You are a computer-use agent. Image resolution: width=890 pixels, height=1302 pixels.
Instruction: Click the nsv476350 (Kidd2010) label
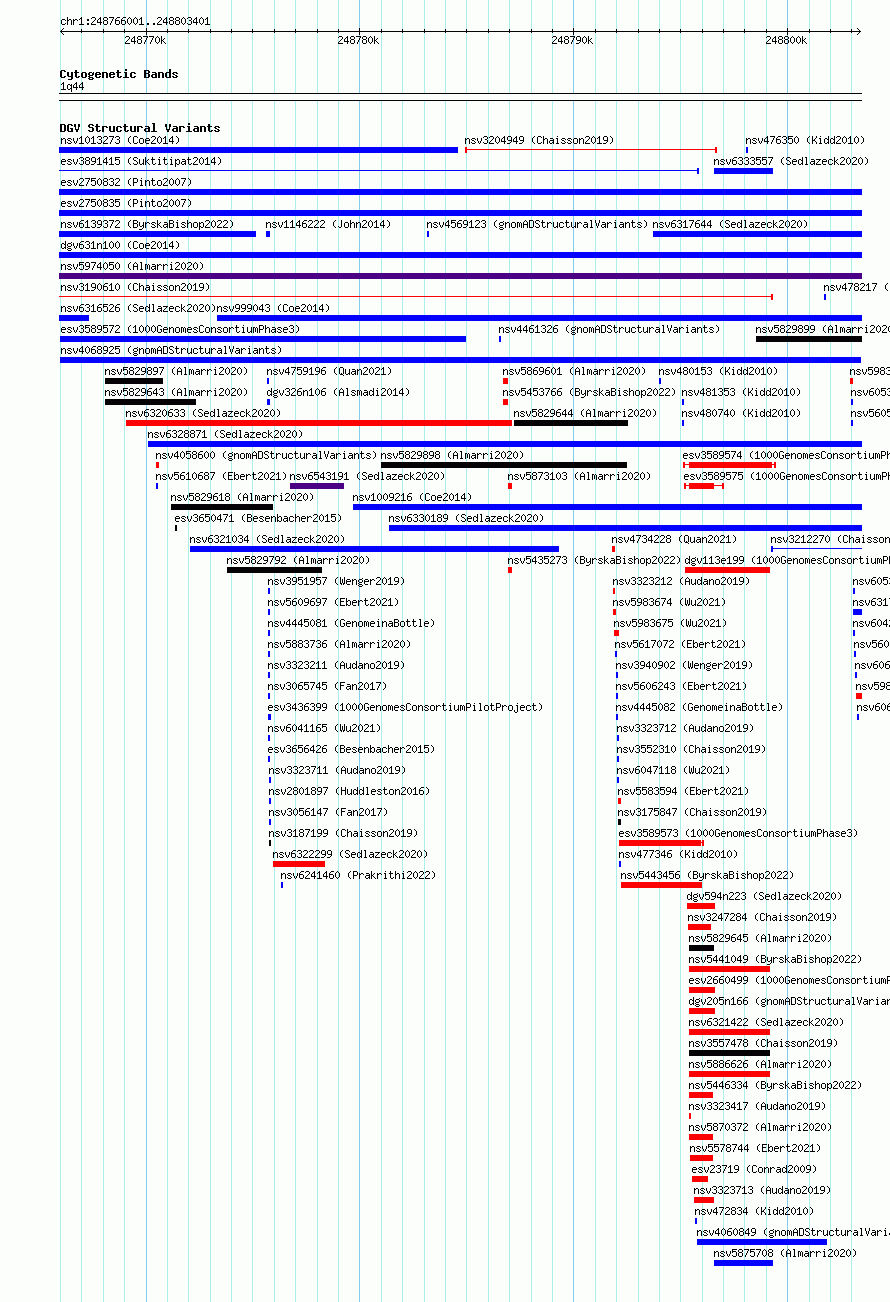805,140
